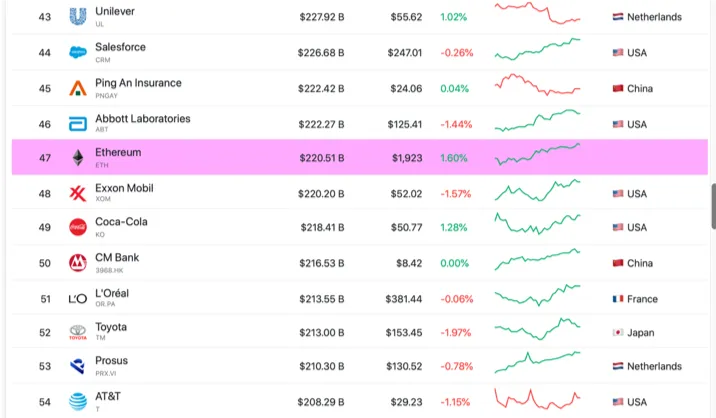Click the Coca-Cola red logo

pyautogui.click(x=78, y=227)
